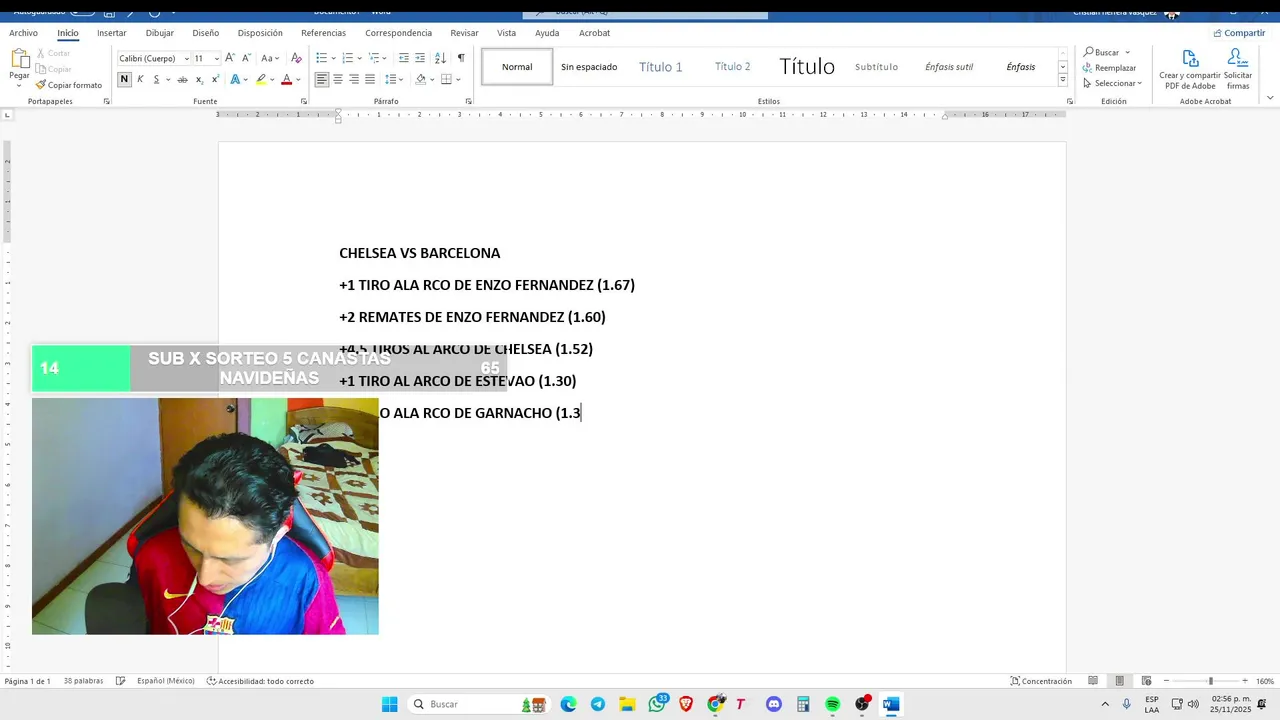Toggle superscript formatting
This screenshot has height=720, width=1280.
coord(215,79)
